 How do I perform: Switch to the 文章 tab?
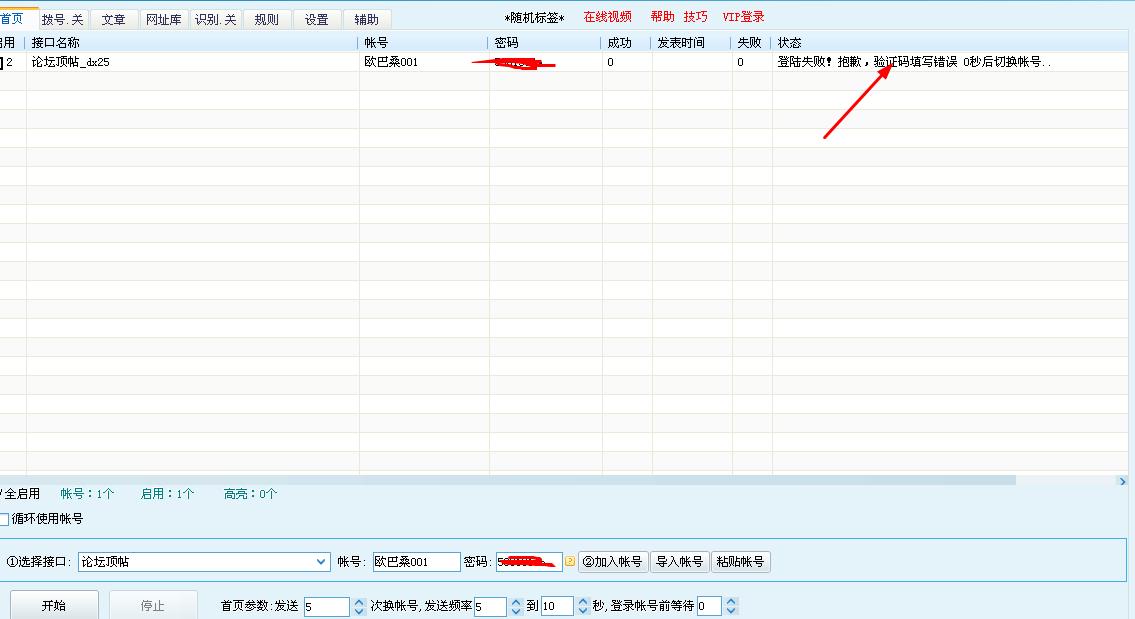[113, 19]
